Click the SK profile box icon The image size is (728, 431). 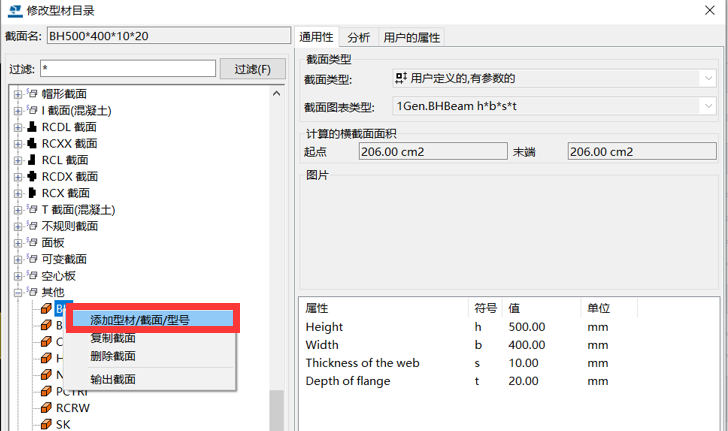pos(46,424)
